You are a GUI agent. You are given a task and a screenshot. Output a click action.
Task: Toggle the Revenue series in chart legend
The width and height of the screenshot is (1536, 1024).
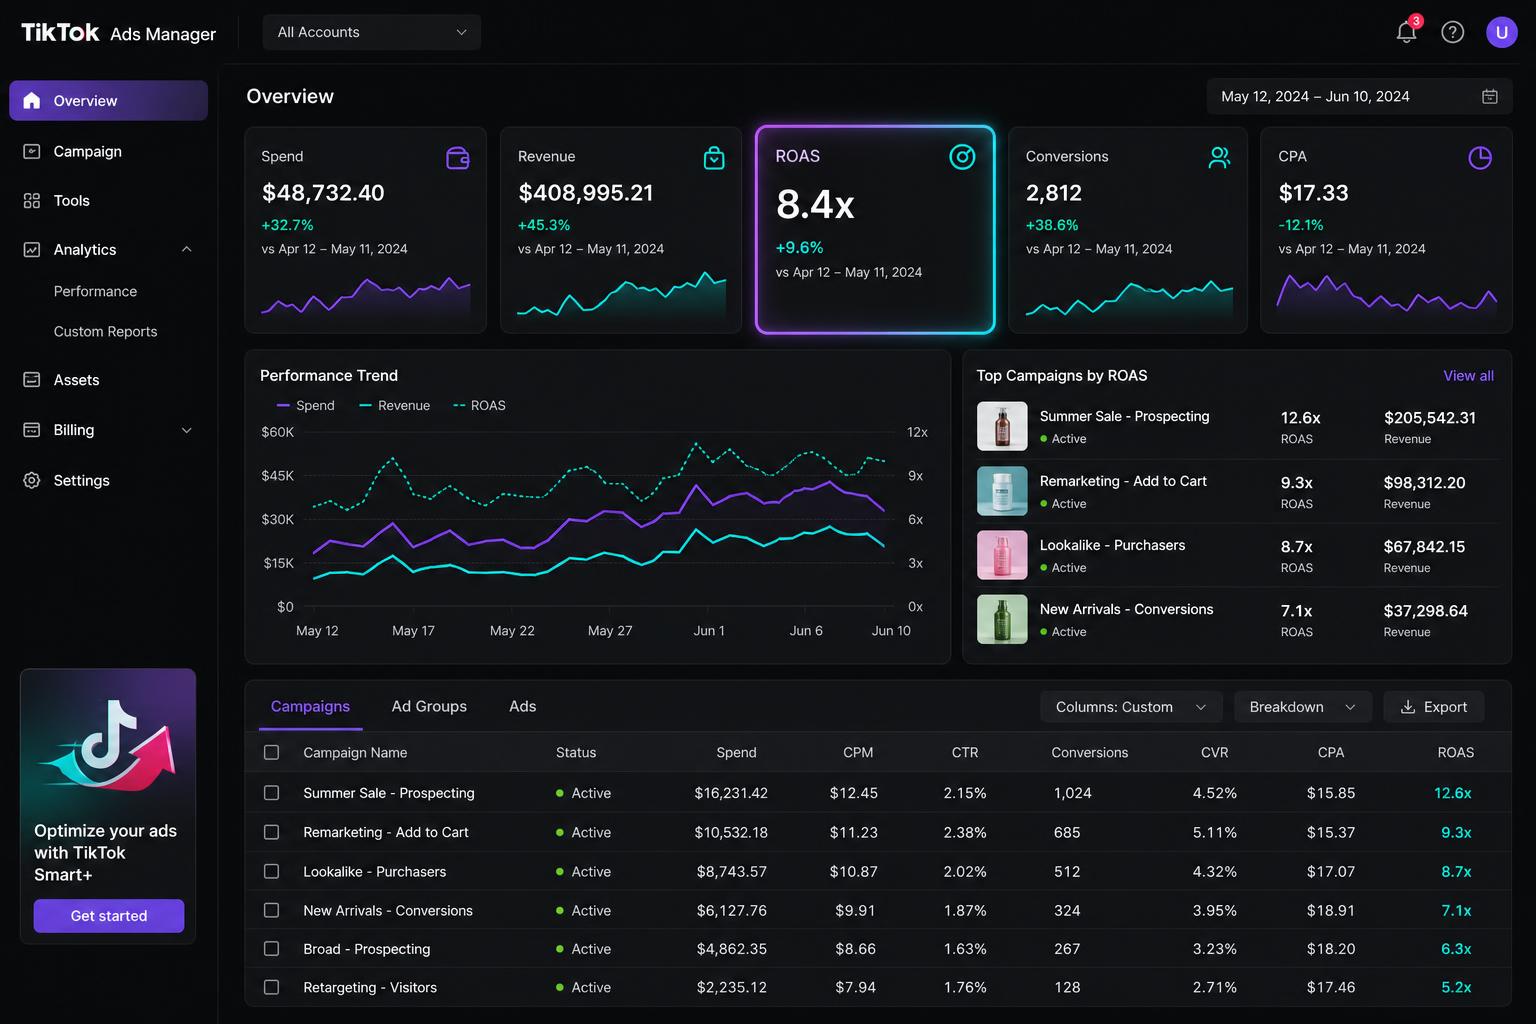pos(394,405)
